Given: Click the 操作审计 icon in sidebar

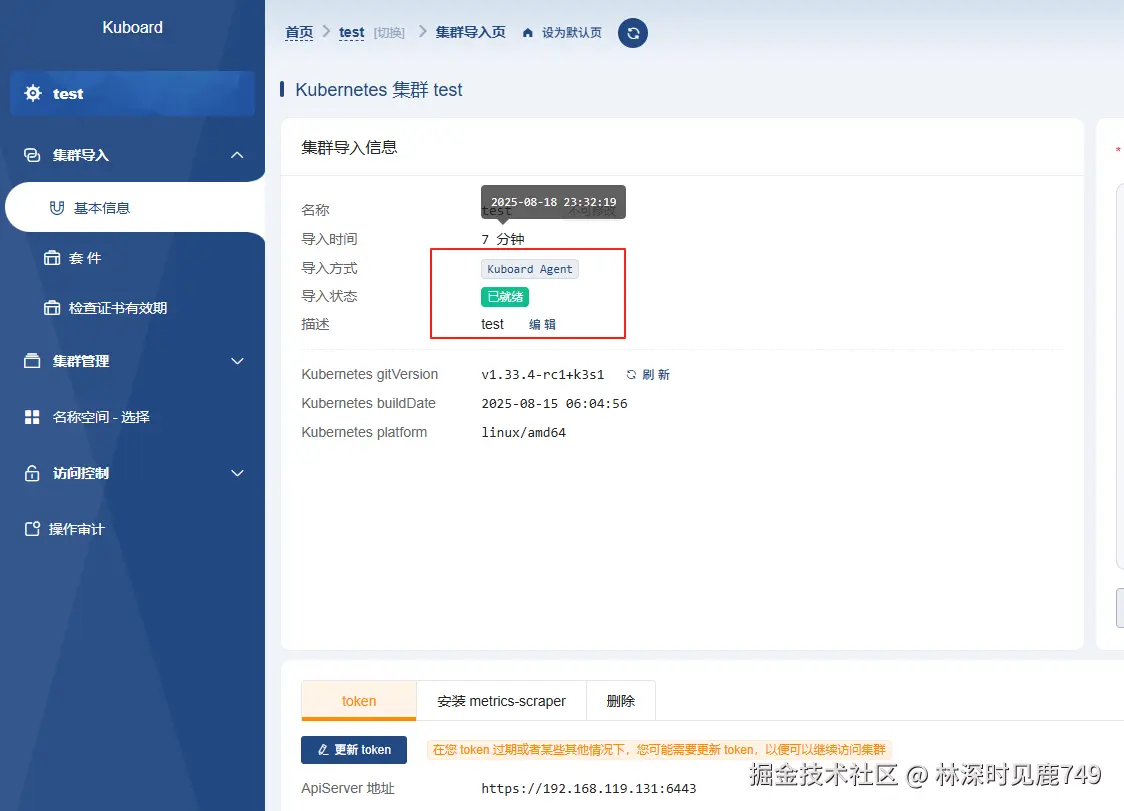Looking at the screenshot, I should (x=32, y=529).
